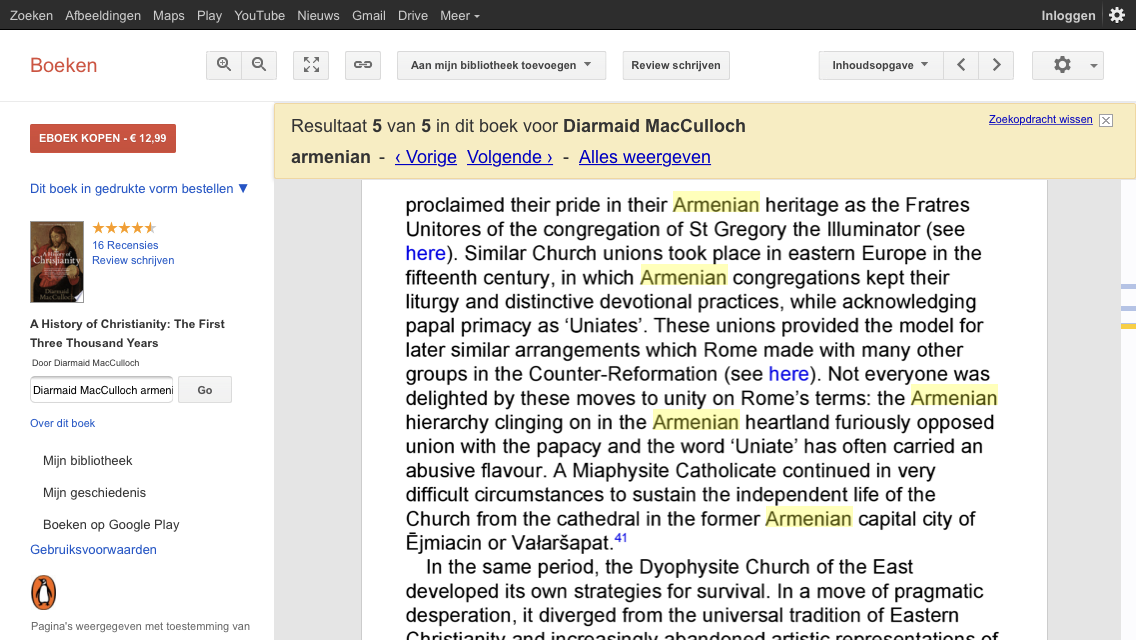Click the five-star rating
The image size is (1136, 640).
(124, 228)
